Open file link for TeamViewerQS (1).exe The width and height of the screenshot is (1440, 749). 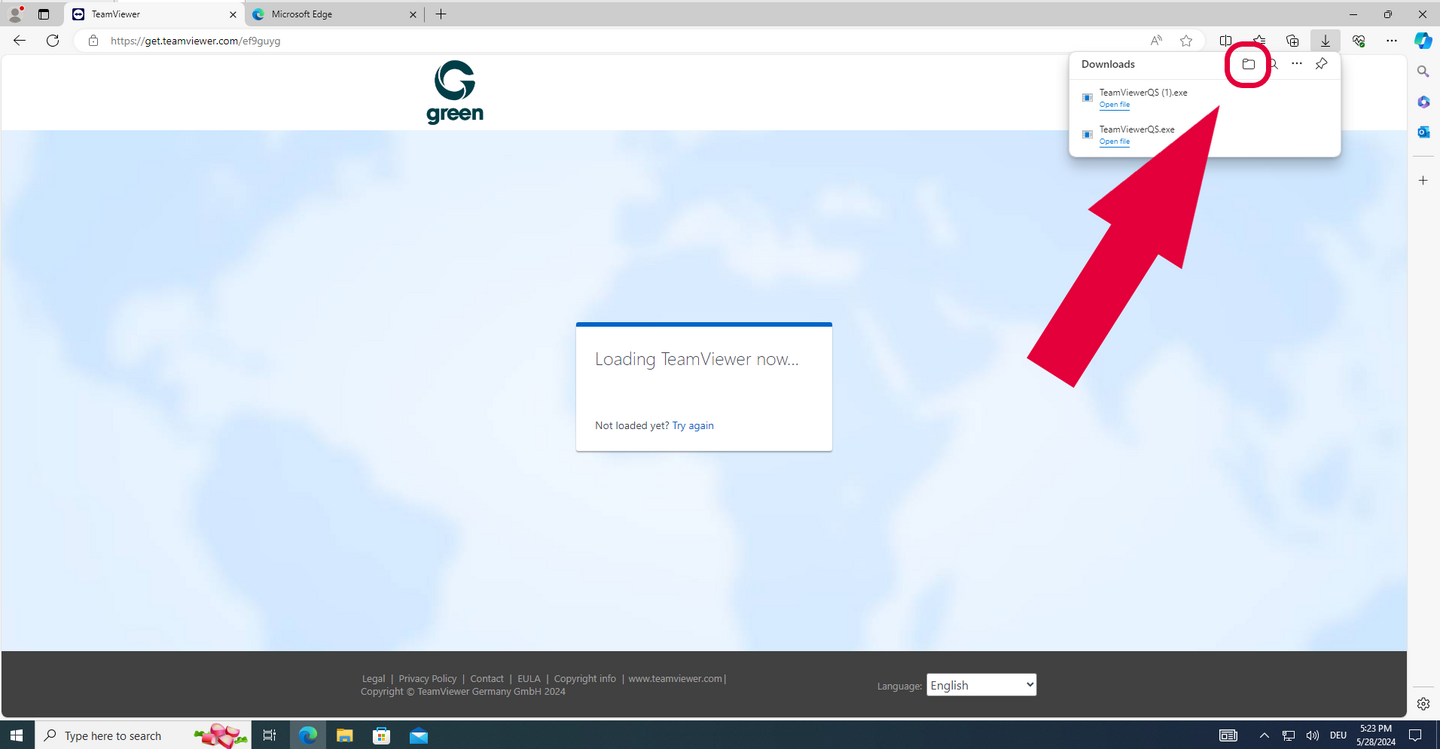point(1114,105)
